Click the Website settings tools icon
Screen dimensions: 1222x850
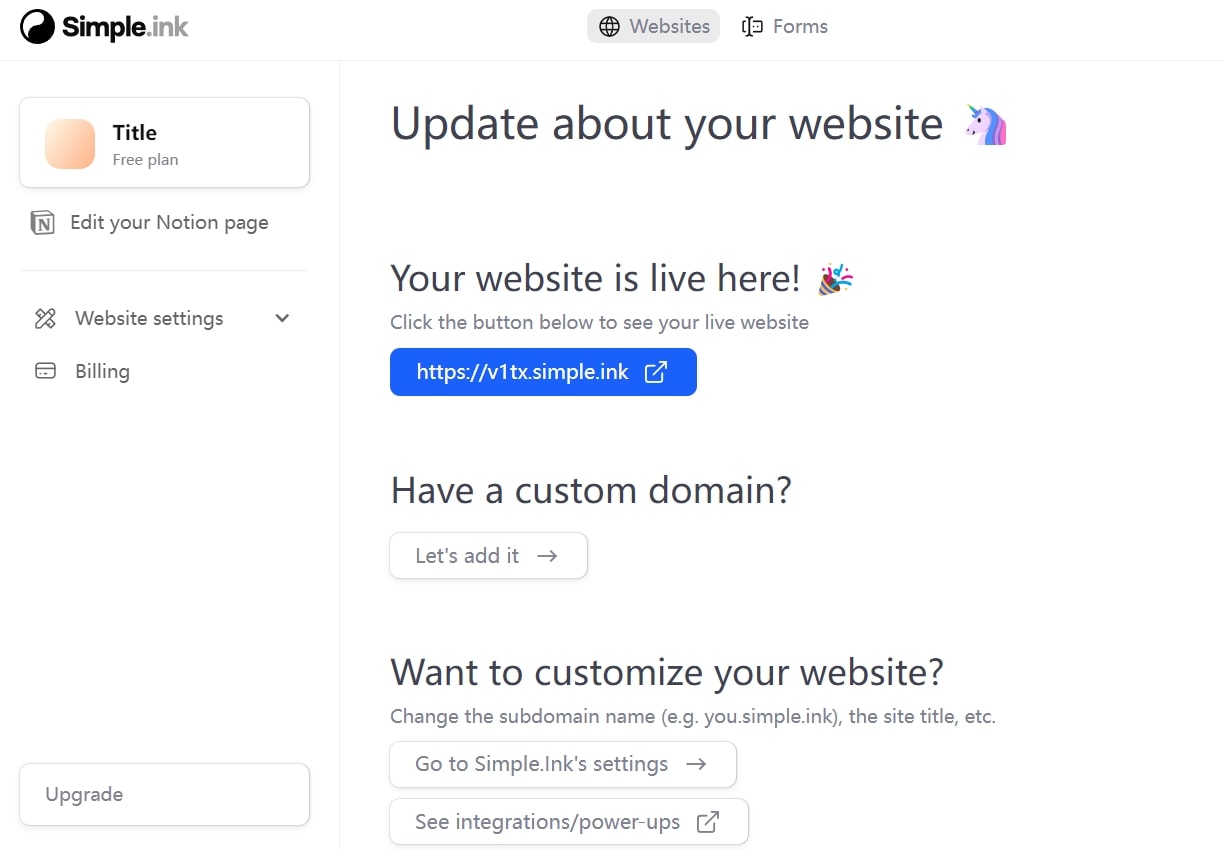click(45, 319)
